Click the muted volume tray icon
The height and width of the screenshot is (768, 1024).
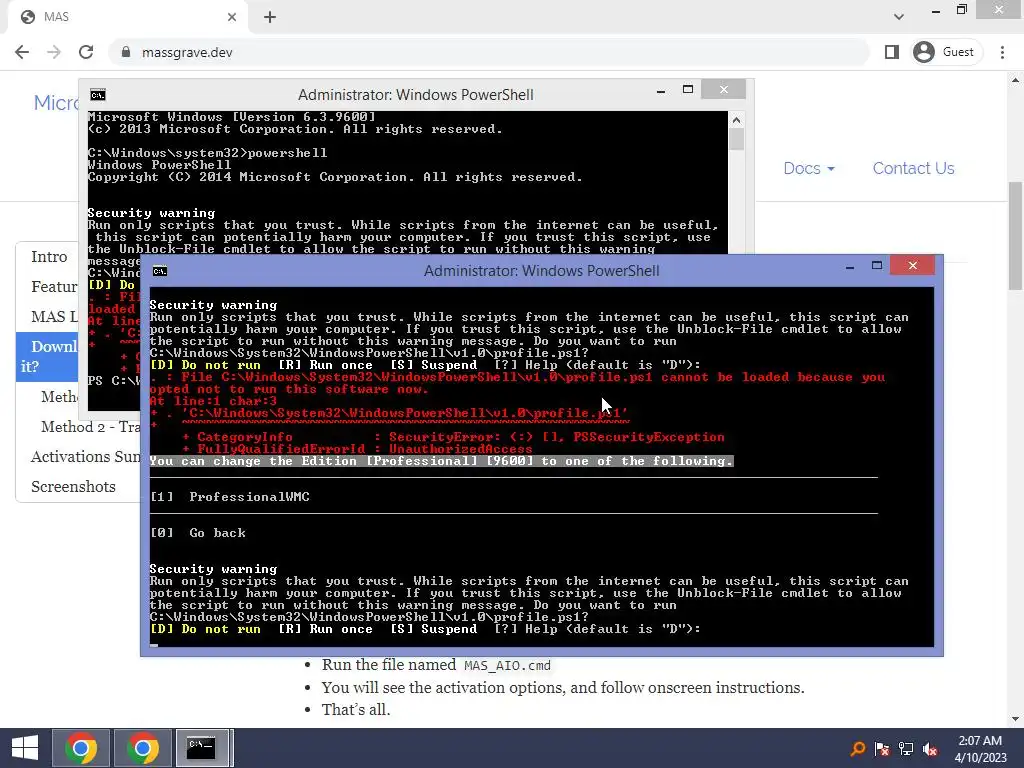click(x=930, y=749)
